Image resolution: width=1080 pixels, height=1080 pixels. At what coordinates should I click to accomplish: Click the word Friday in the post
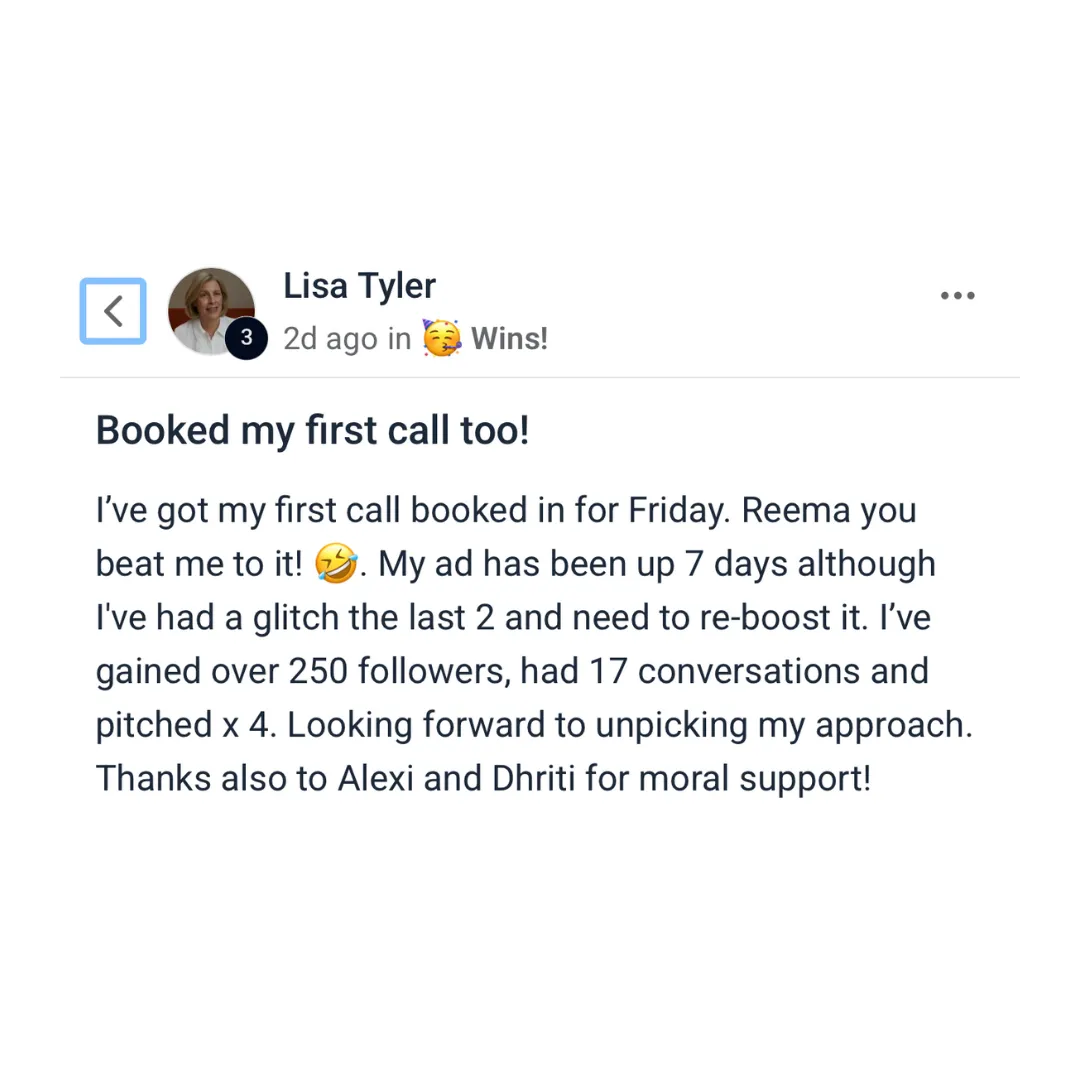678,512
